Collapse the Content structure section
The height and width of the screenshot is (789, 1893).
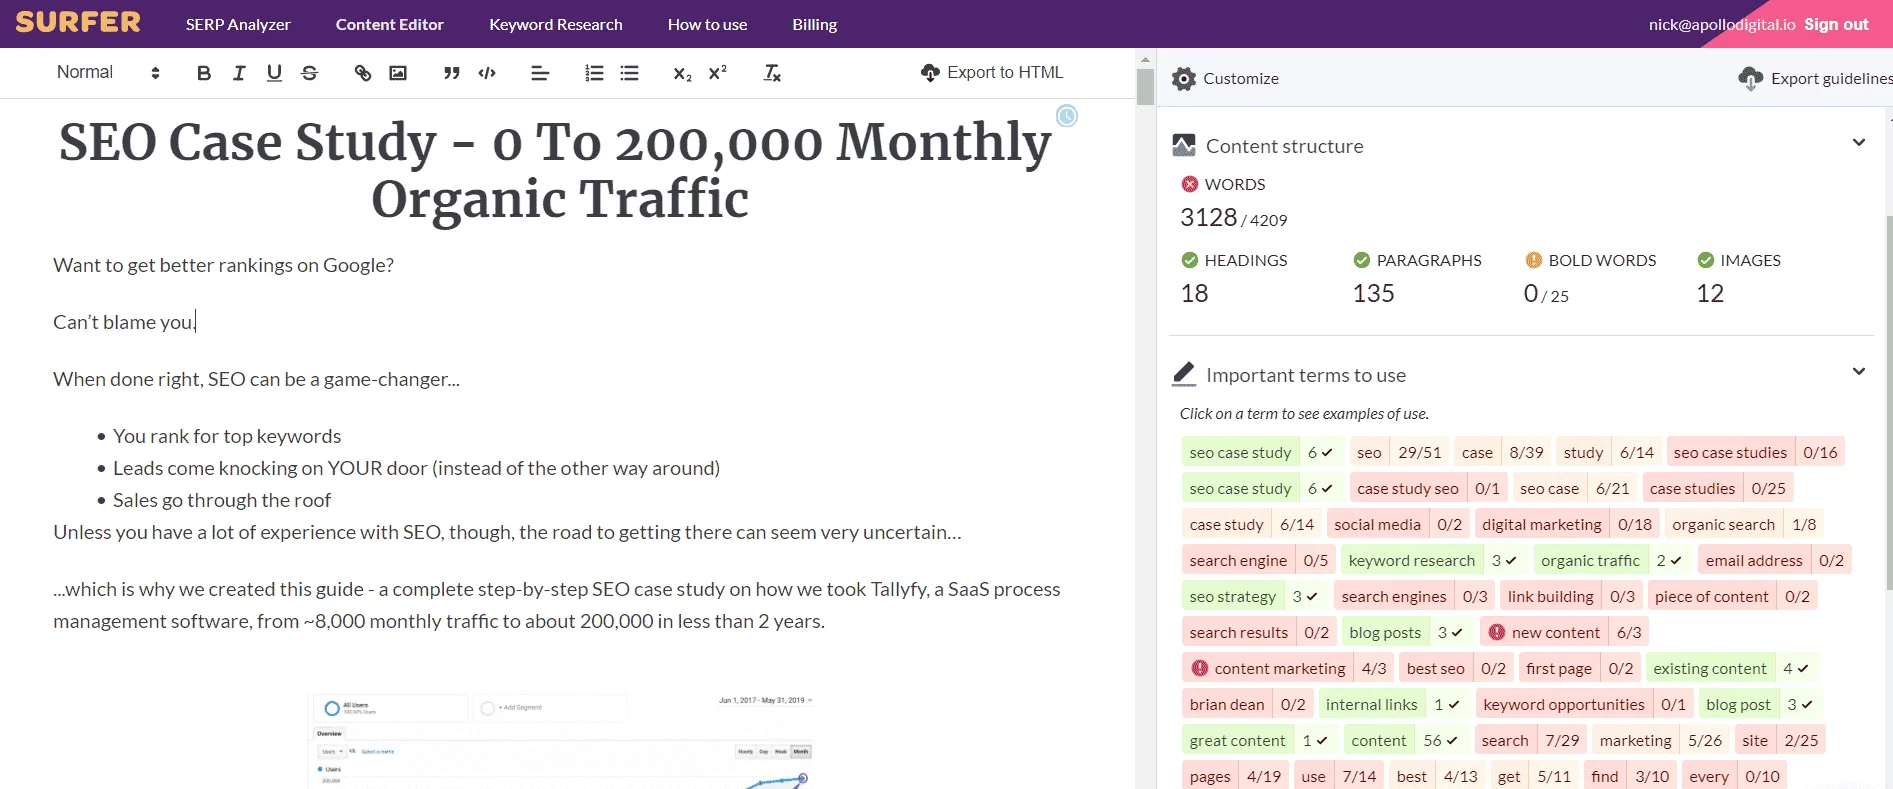click(x=1858, y=143)
